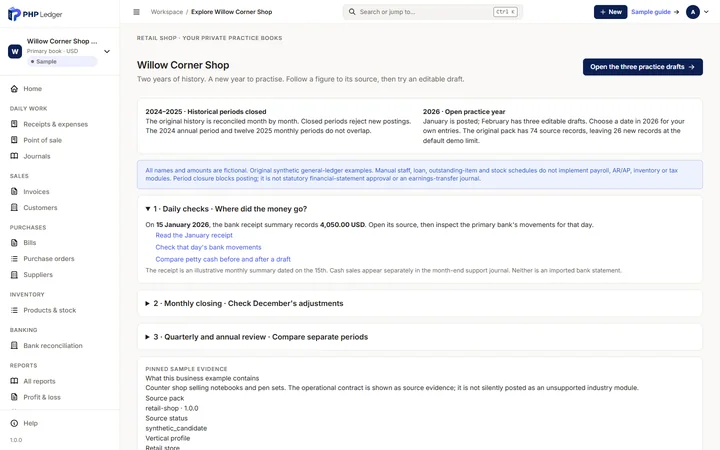The image size is (720, 450).
Task: Click the Invoices icon
Action: coord(14,191)
